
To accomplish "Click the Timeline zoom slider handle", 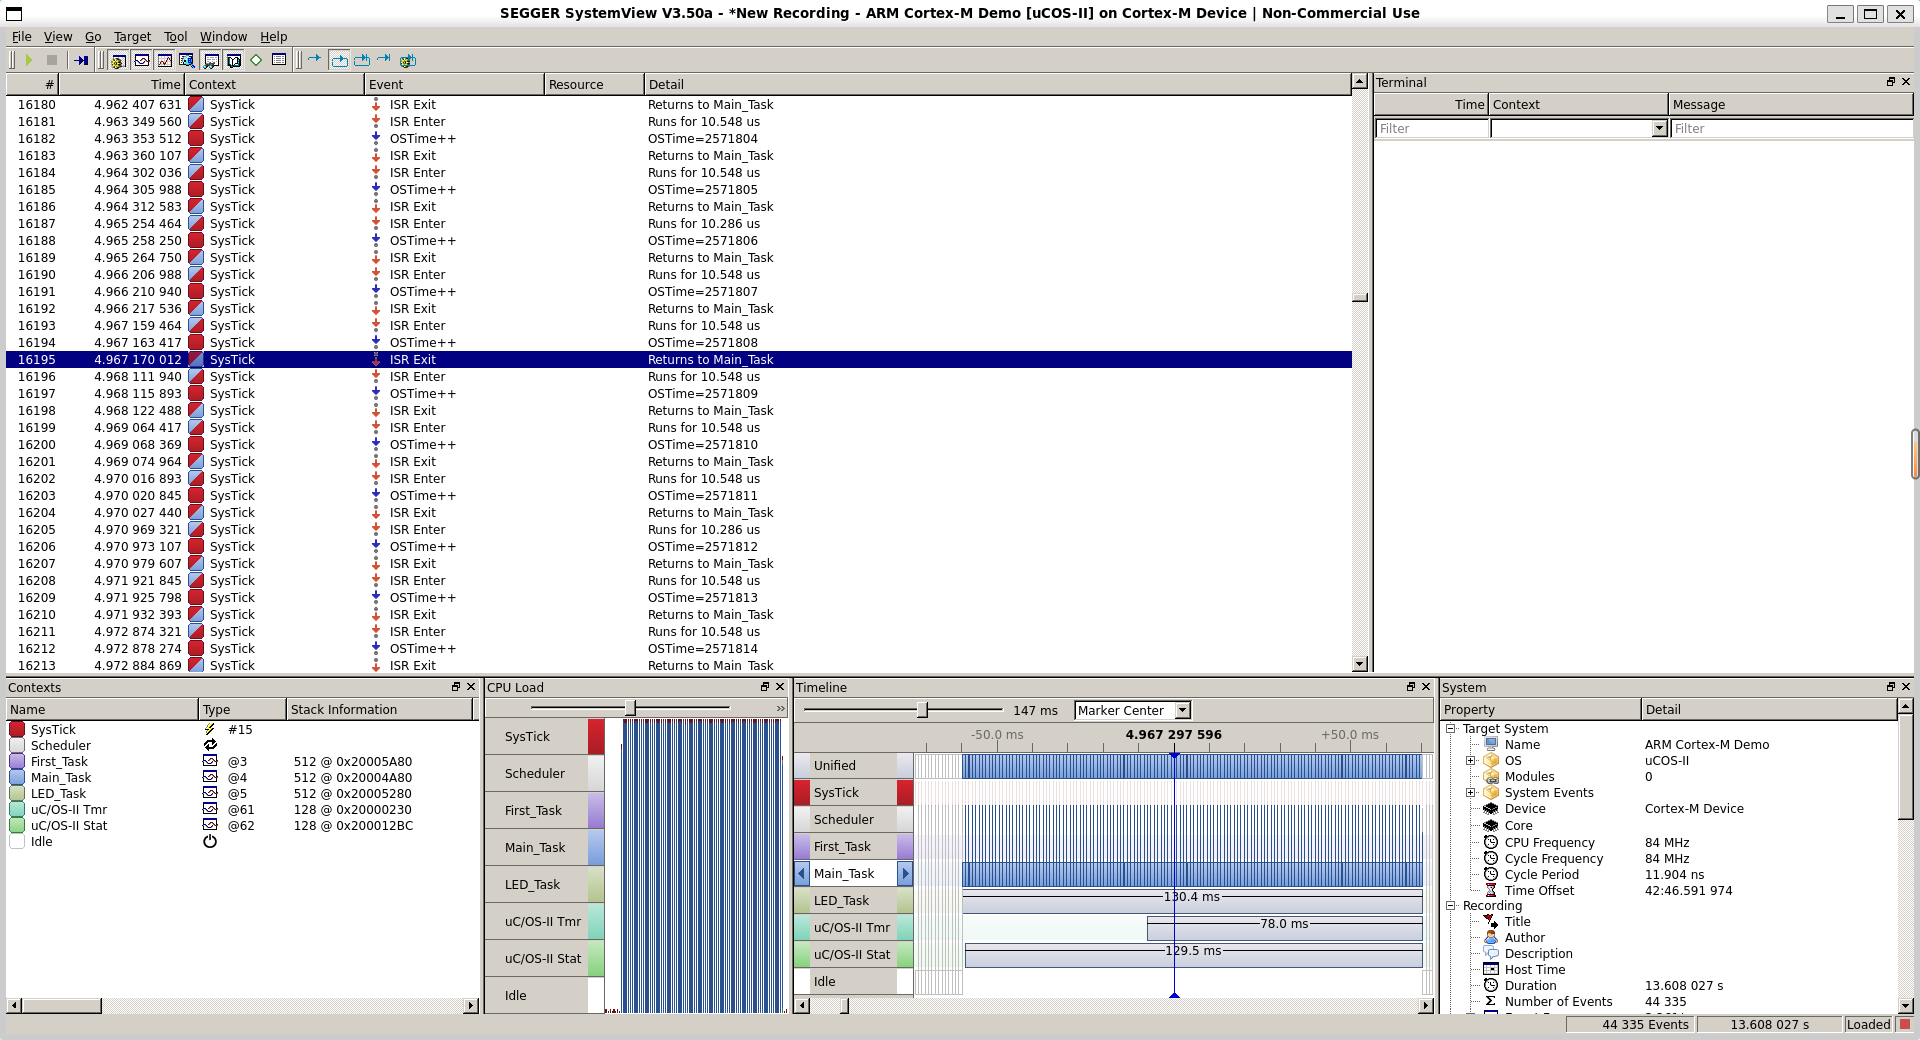I will 922,710.
